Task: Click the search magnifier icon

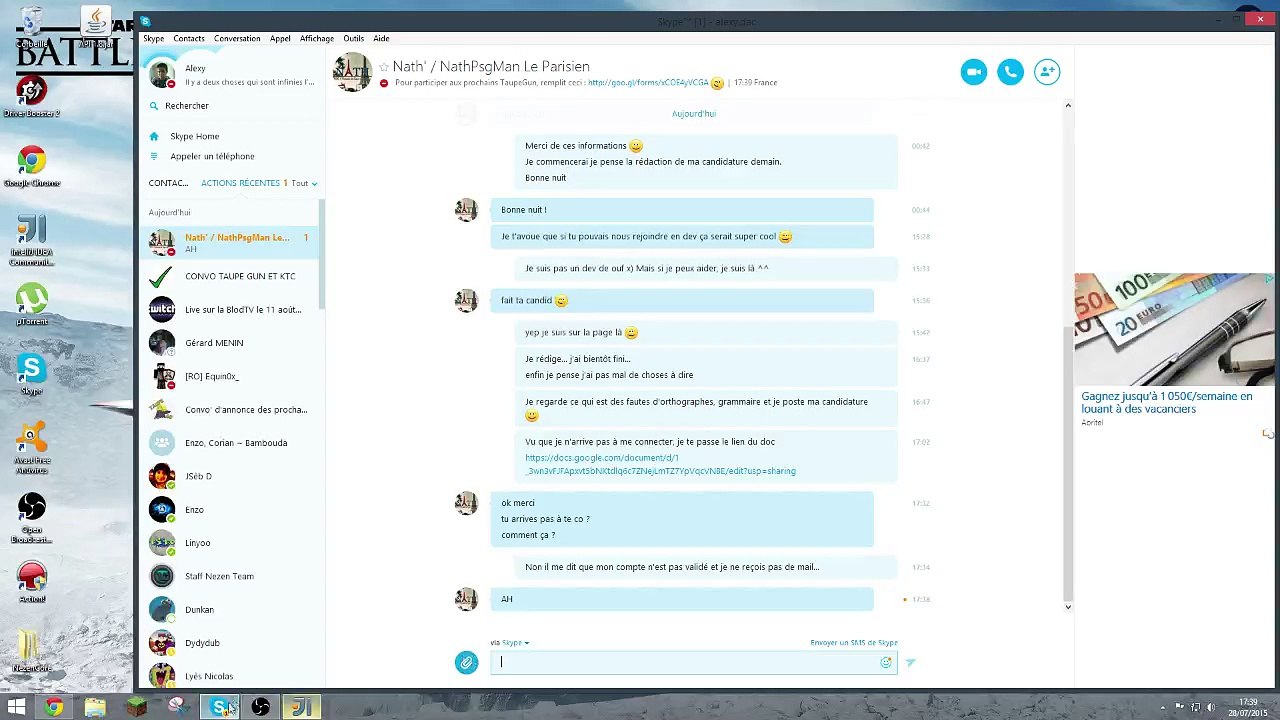Action: point(154,106)
